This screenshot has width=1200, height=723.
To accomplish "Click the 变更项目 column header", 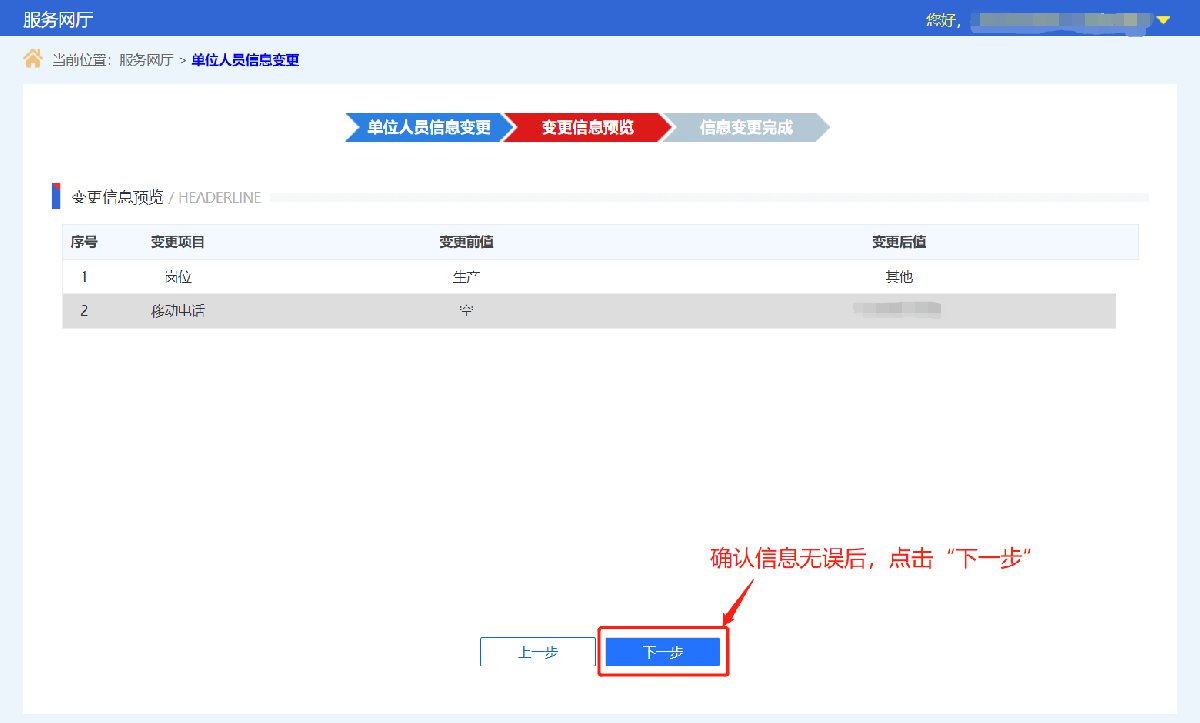I will (x=178, y=242).
